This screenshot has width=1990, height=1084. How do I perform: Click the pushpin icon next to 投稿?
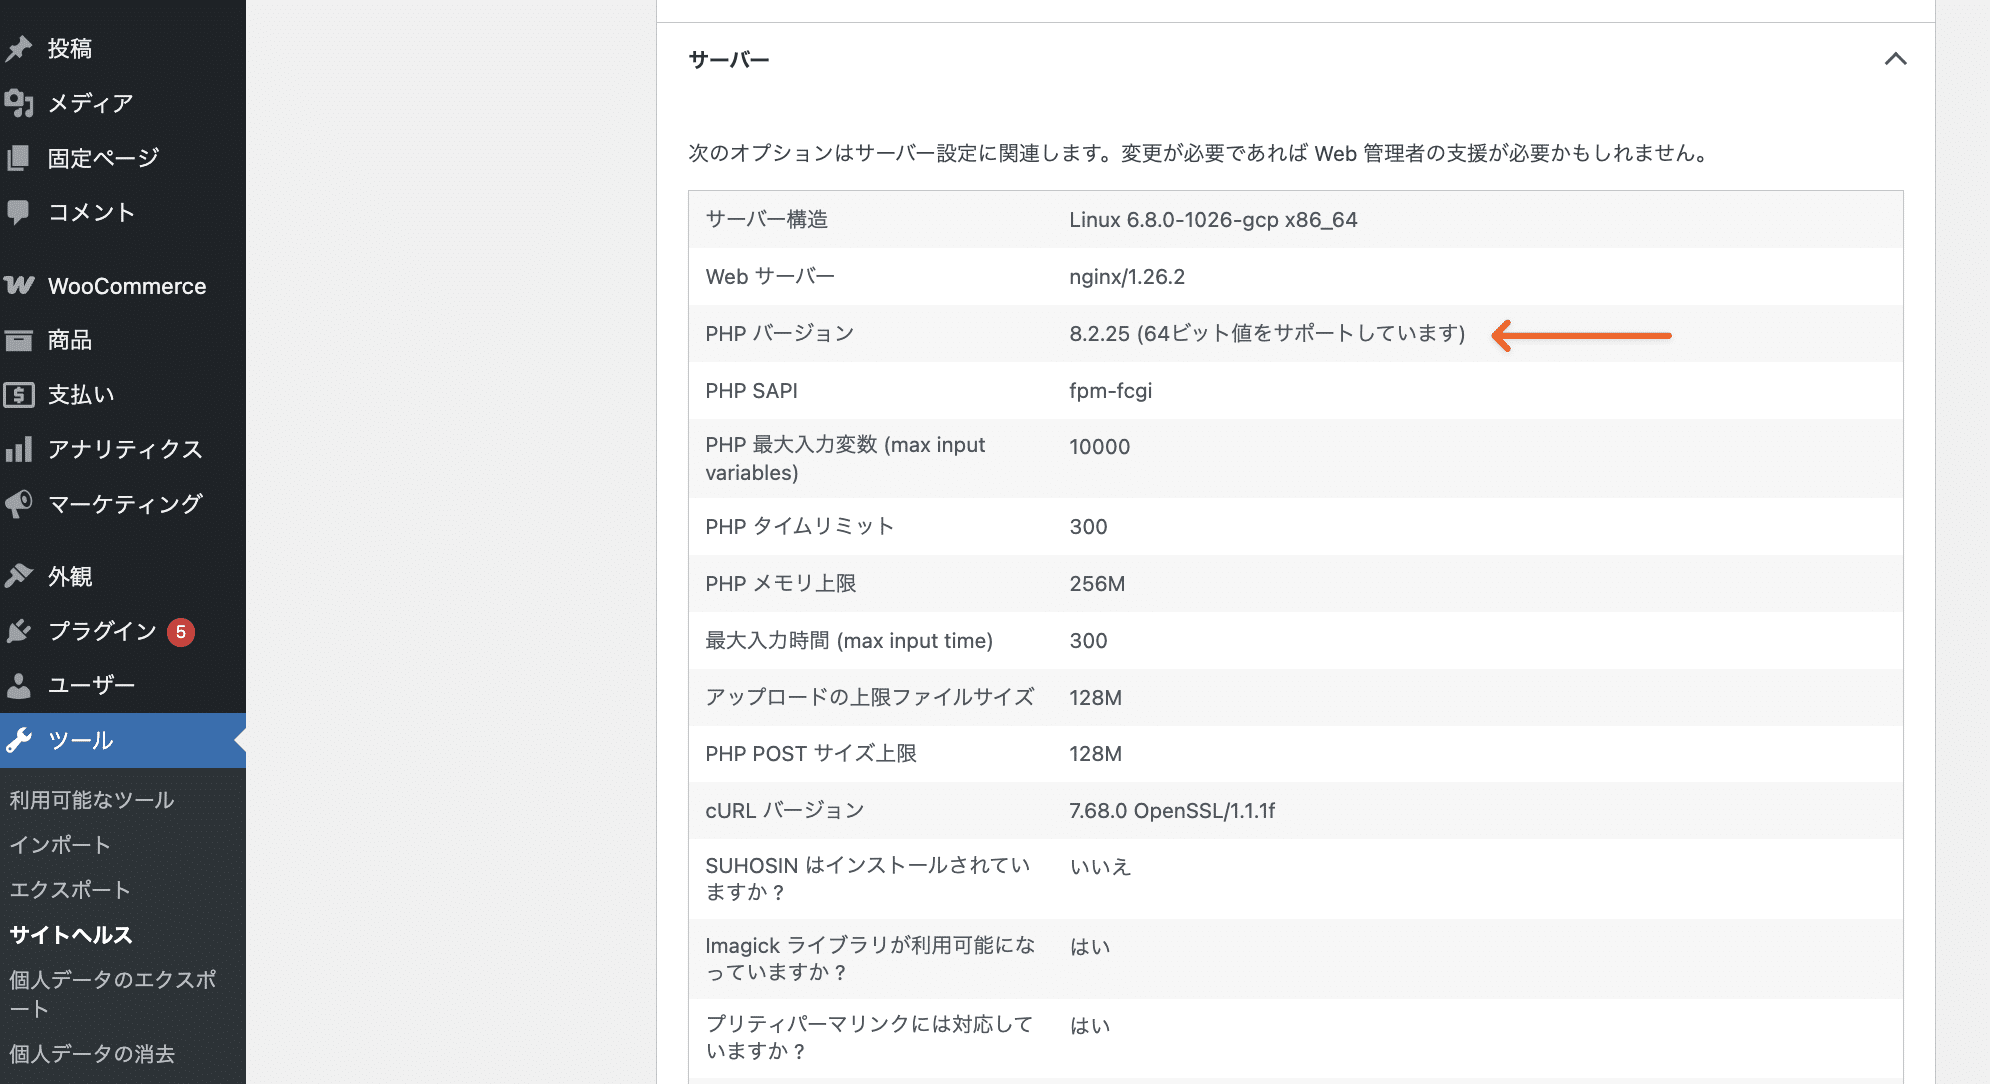coord(19,48)
